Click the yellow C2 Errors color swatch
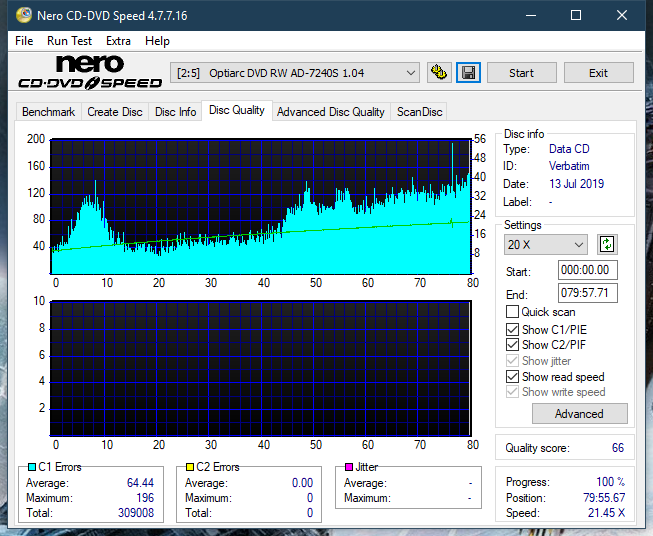Screen dimensions: 653x536 click(x=190, y=467)
